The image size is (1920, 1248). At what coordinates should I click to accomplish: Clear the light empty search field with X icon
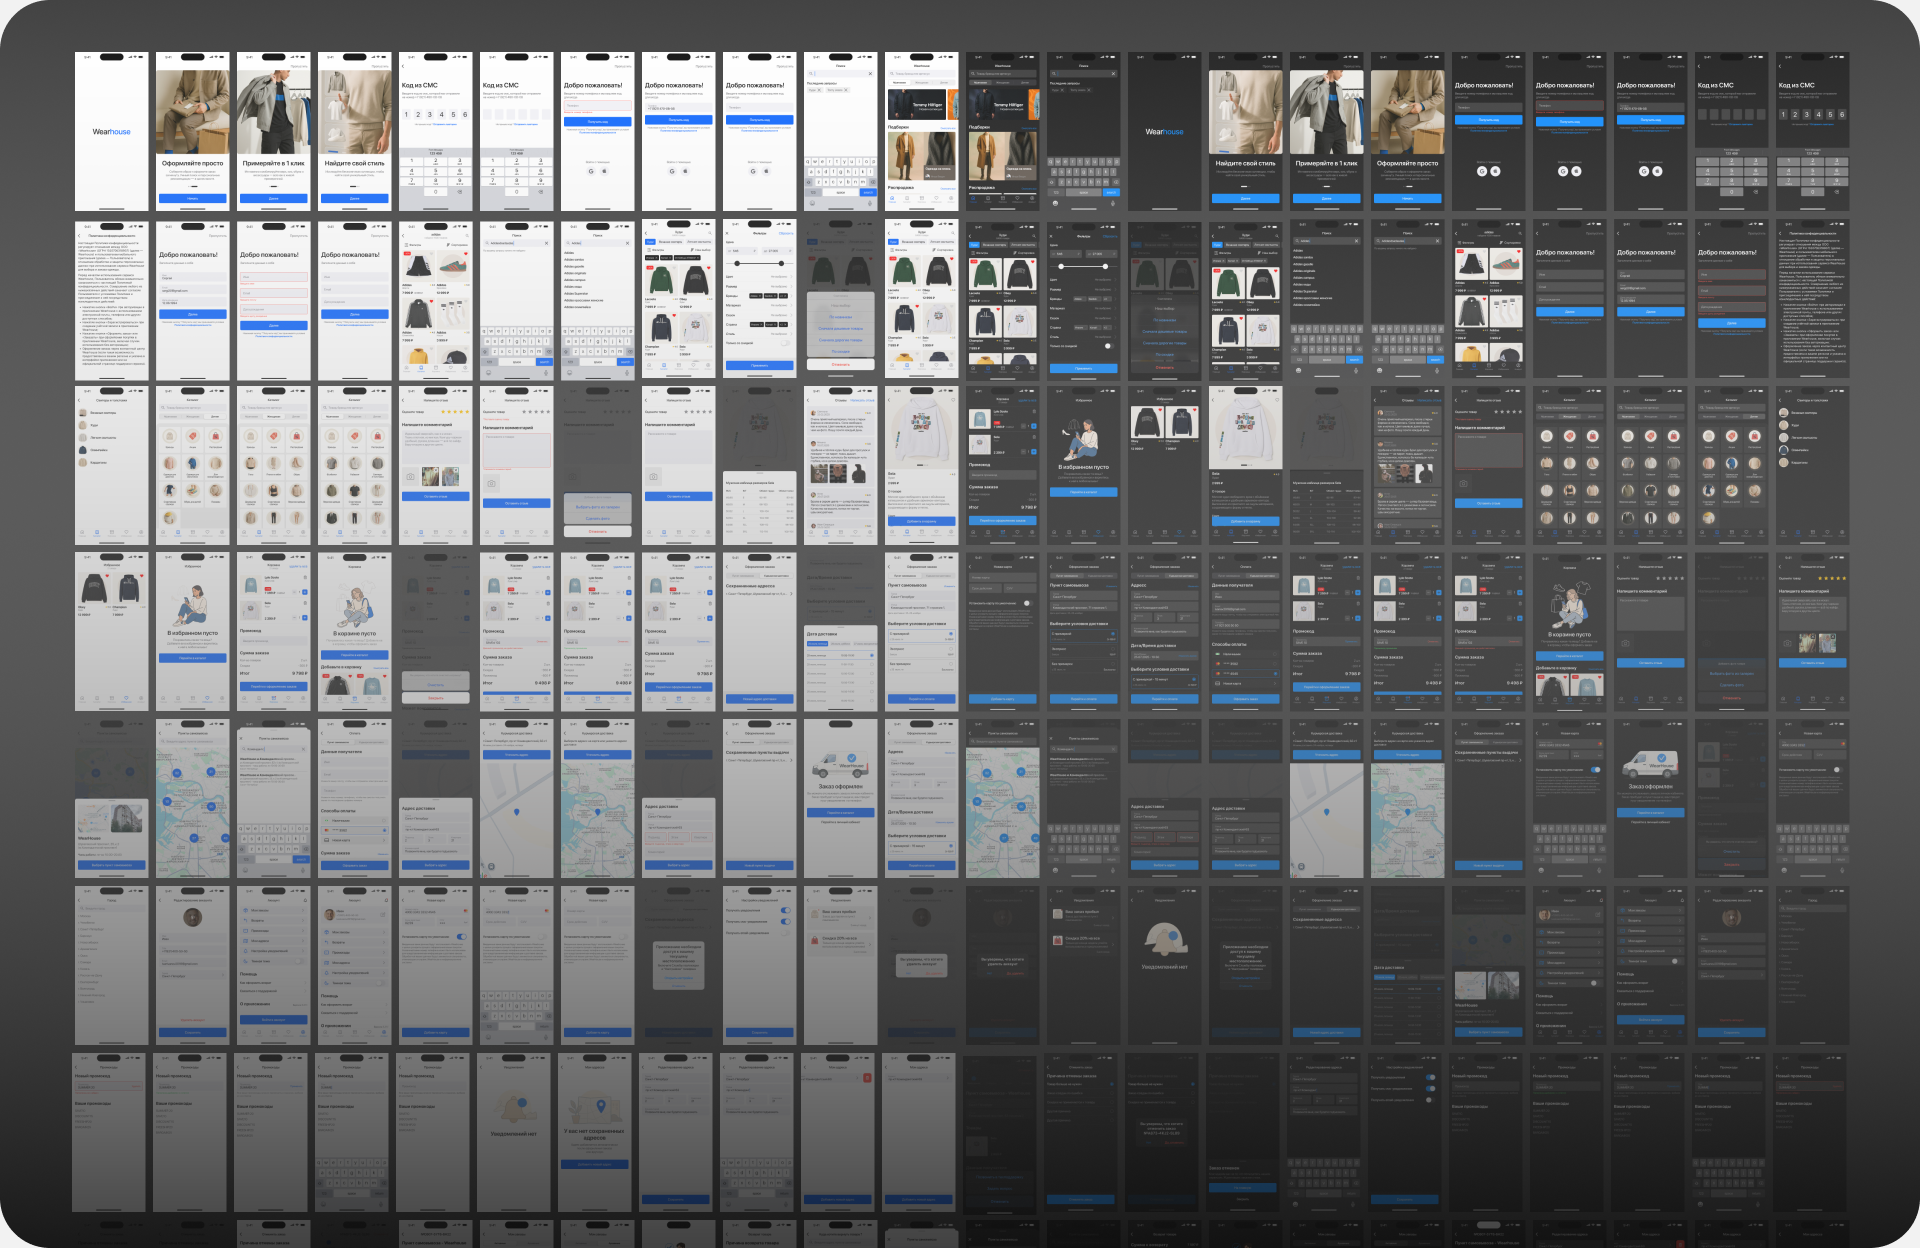[870, 74]
